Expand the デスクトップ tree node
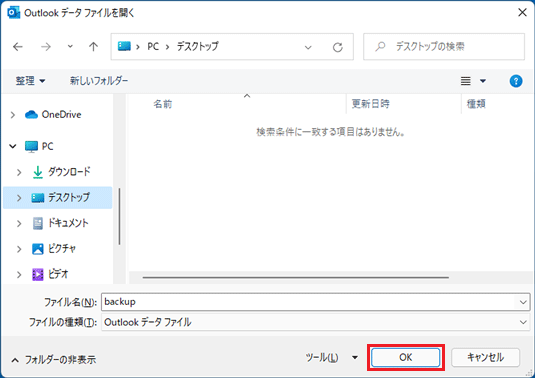The width and height of the screenshot is (535, 378). point(19,198)
